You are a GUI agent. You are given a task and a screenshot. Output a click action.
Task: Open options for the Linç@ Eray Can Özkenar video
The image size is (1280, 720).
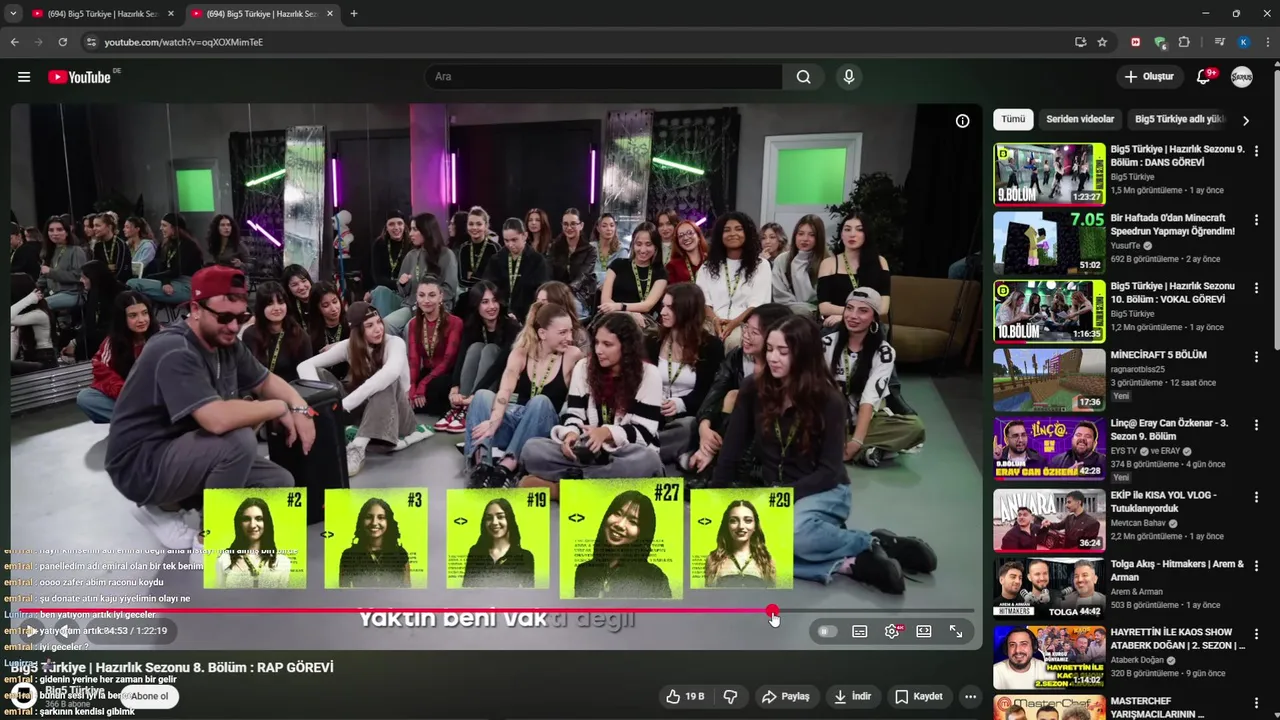[1256, 425]
